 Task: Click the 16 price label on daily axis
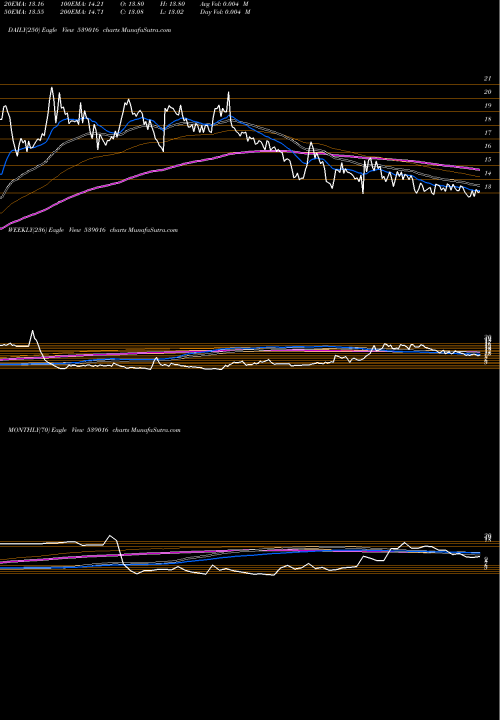pyautogui.click(x=487, y=146)
